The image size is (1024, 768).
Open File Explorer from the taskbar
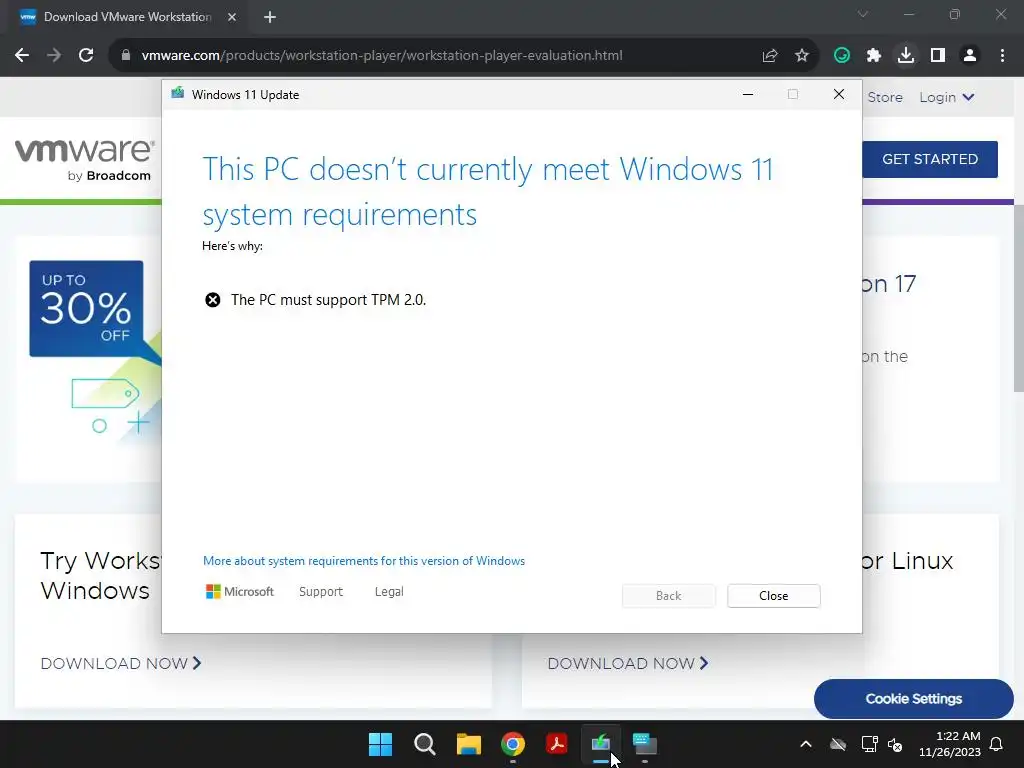pos(468,744)
